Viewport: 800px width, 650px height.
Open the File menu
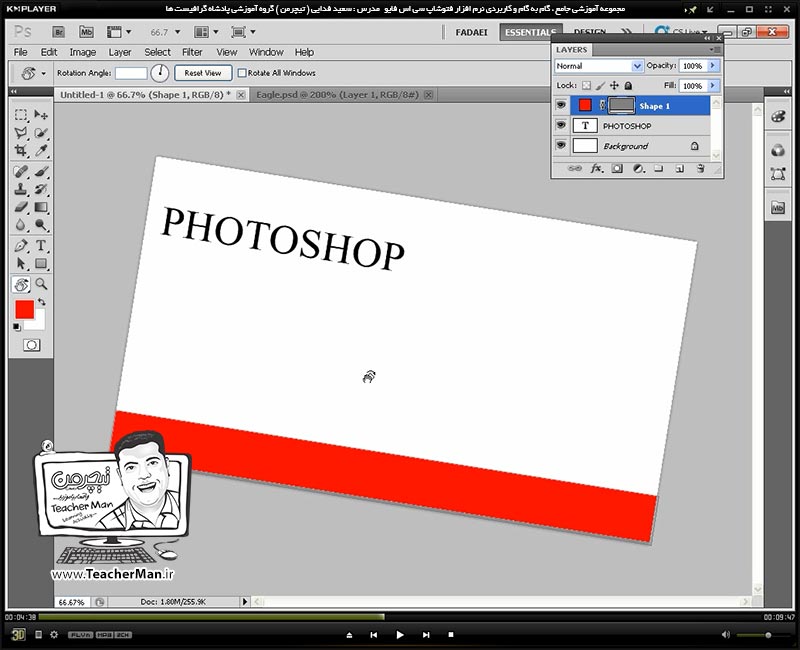[x=20, y=52]
